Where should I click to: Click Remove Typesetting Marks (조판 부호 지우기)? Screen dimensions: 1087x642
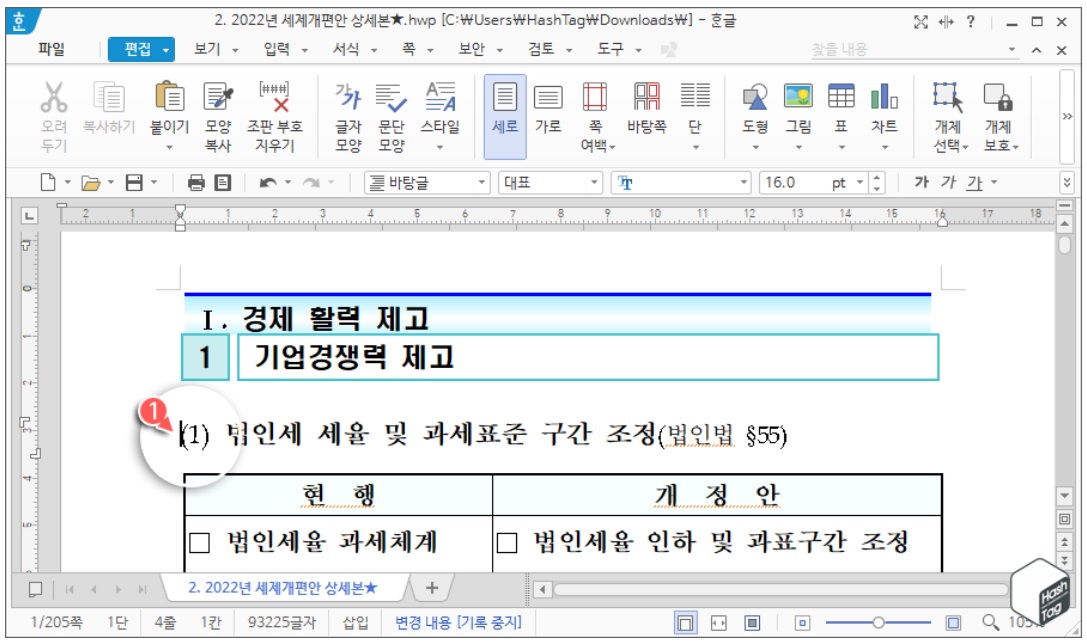[x=275, y=97]
